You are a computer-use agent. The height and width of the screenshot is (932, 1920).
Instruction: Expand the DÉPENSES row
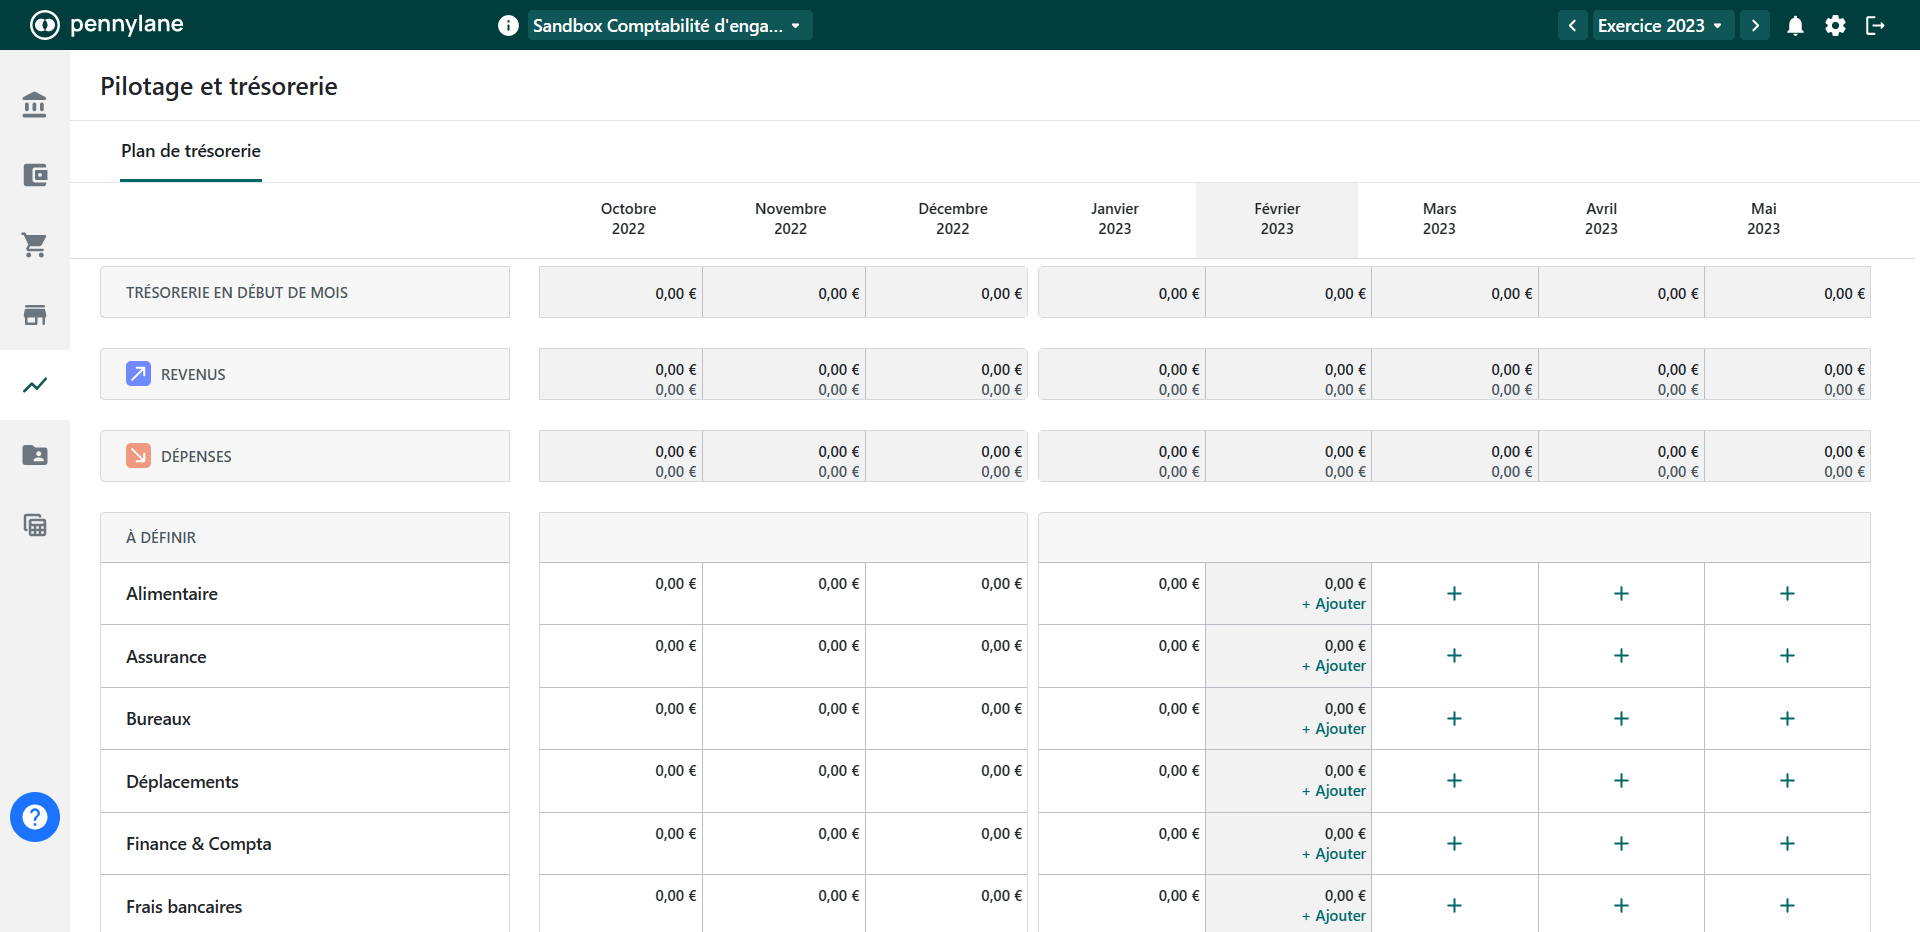pyautogui.click(x=305, y=456)
